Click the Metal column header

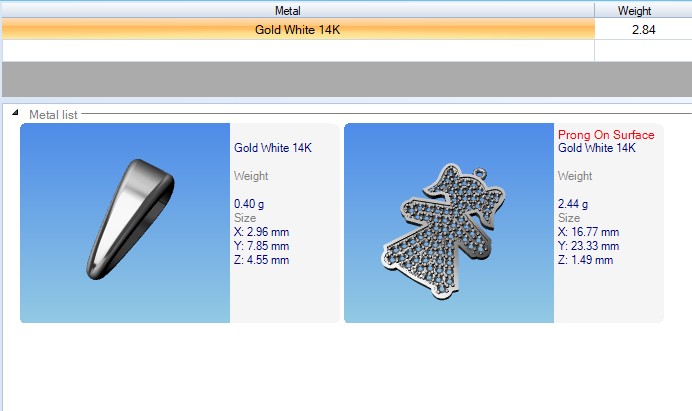[297, 9]
